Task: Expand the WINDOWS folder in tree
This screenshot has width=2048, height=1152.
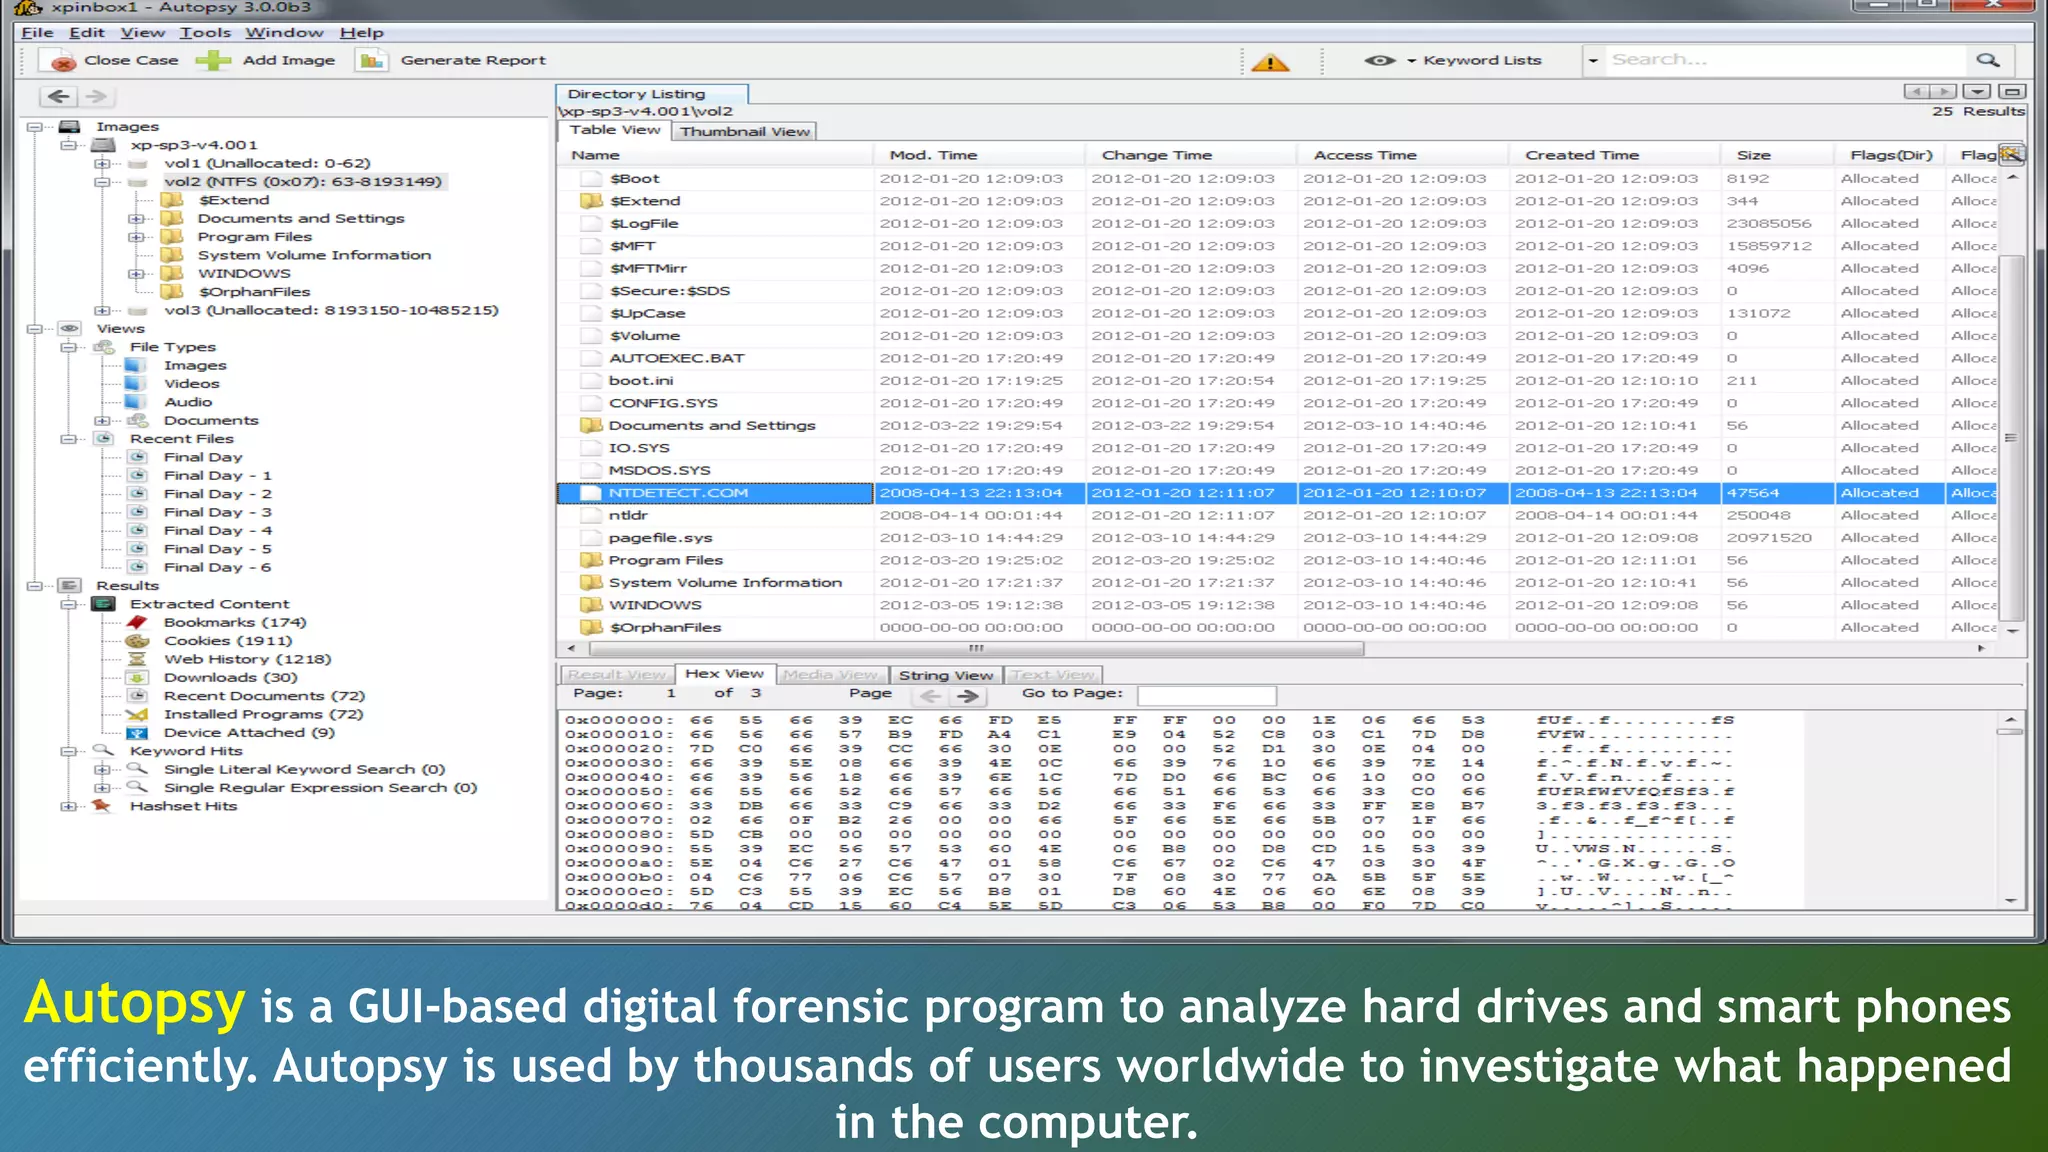Action: [135, 273]
